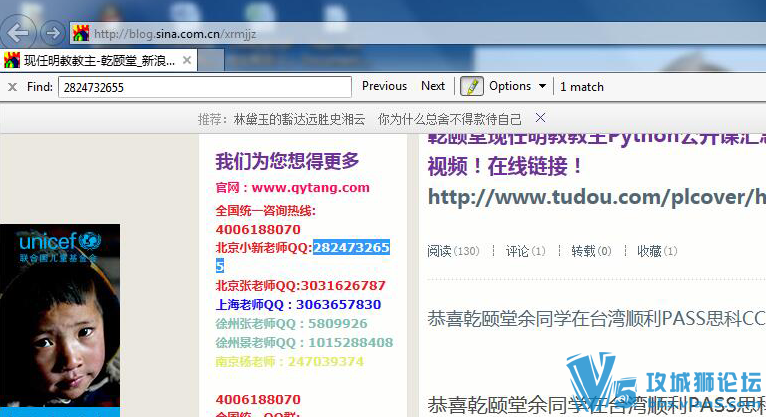766x417 pixels.
Task: Click 徐州张老师QQ：5809926 line
Action: coord(291,324)
